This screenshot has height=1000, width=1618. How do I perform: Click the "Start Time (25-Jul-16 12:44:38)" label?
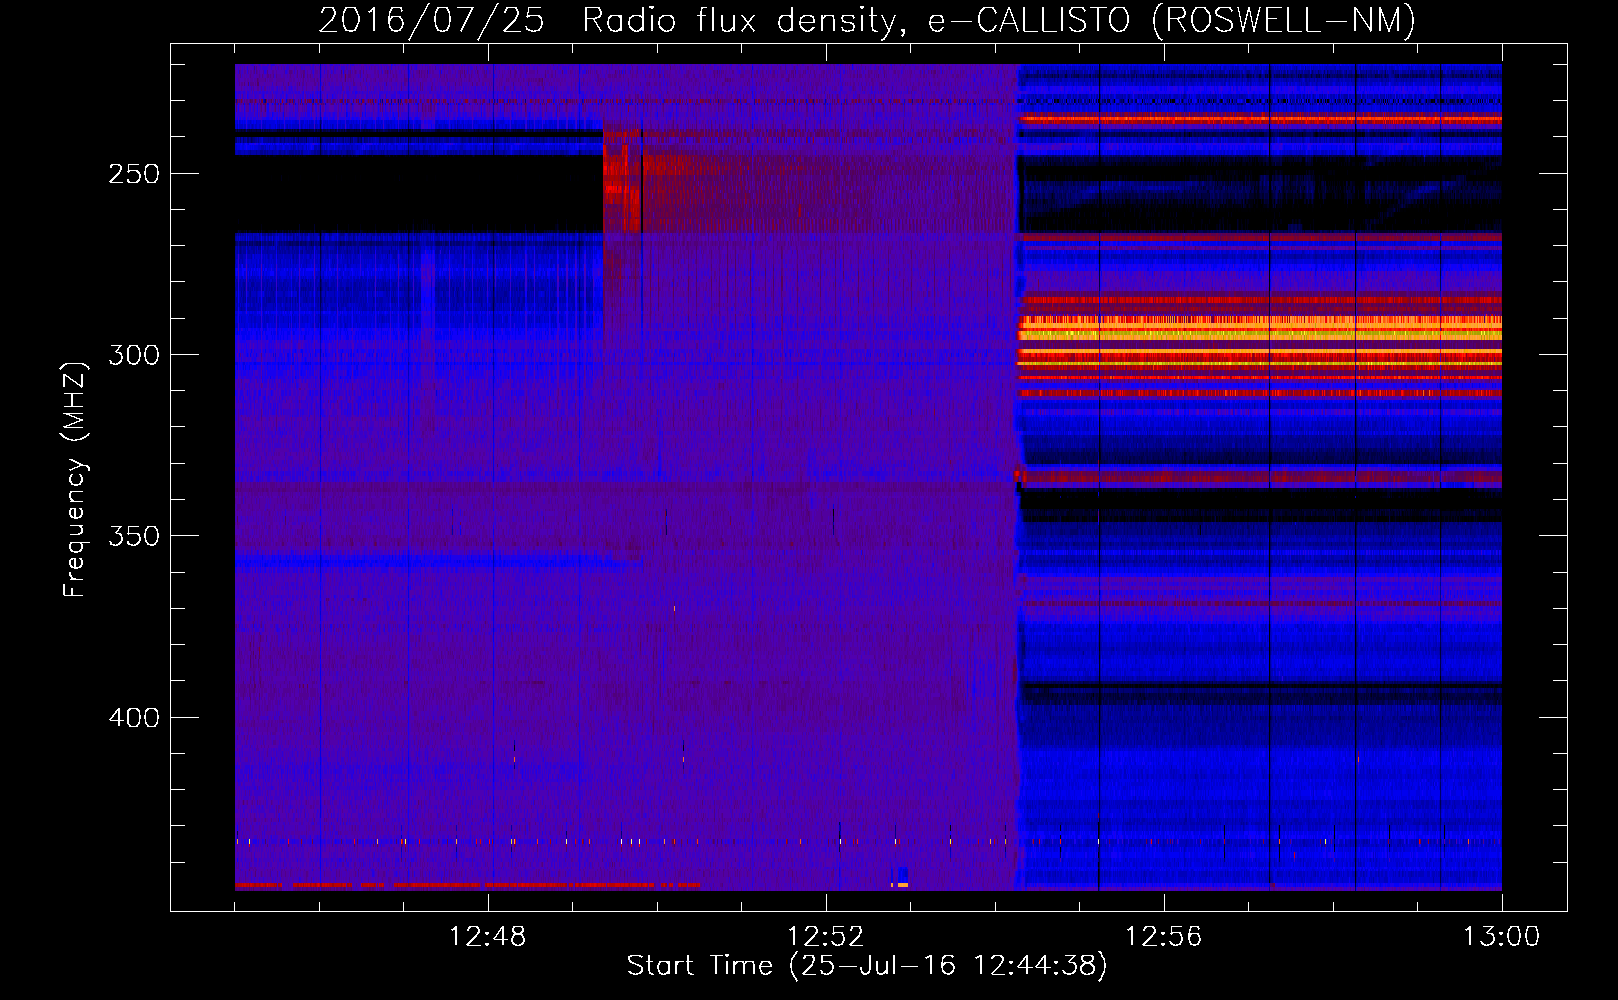pos(867,966)
